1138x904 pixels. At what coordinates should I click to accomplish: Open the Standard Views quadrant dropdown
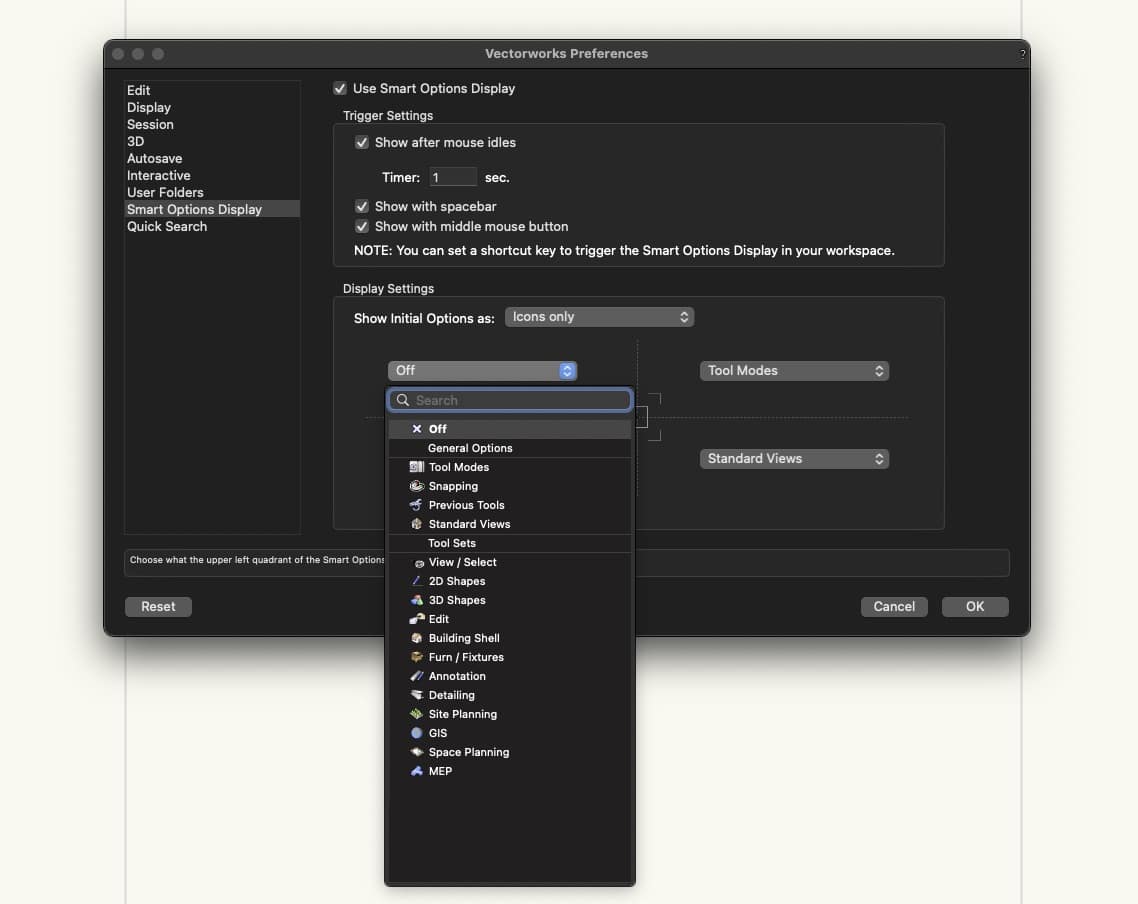(x=794, y=459)
